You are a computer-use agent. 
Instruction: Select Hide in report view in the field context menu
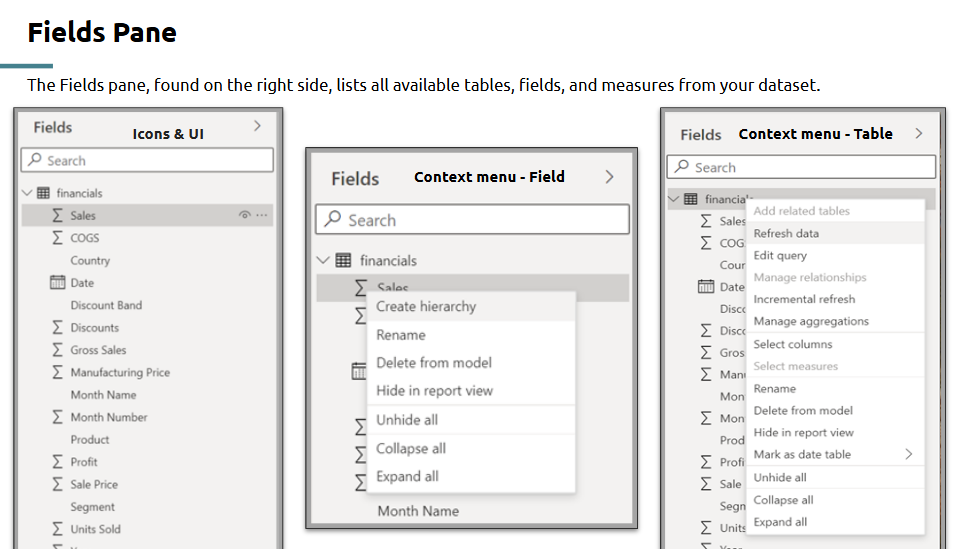pos(472,391)
